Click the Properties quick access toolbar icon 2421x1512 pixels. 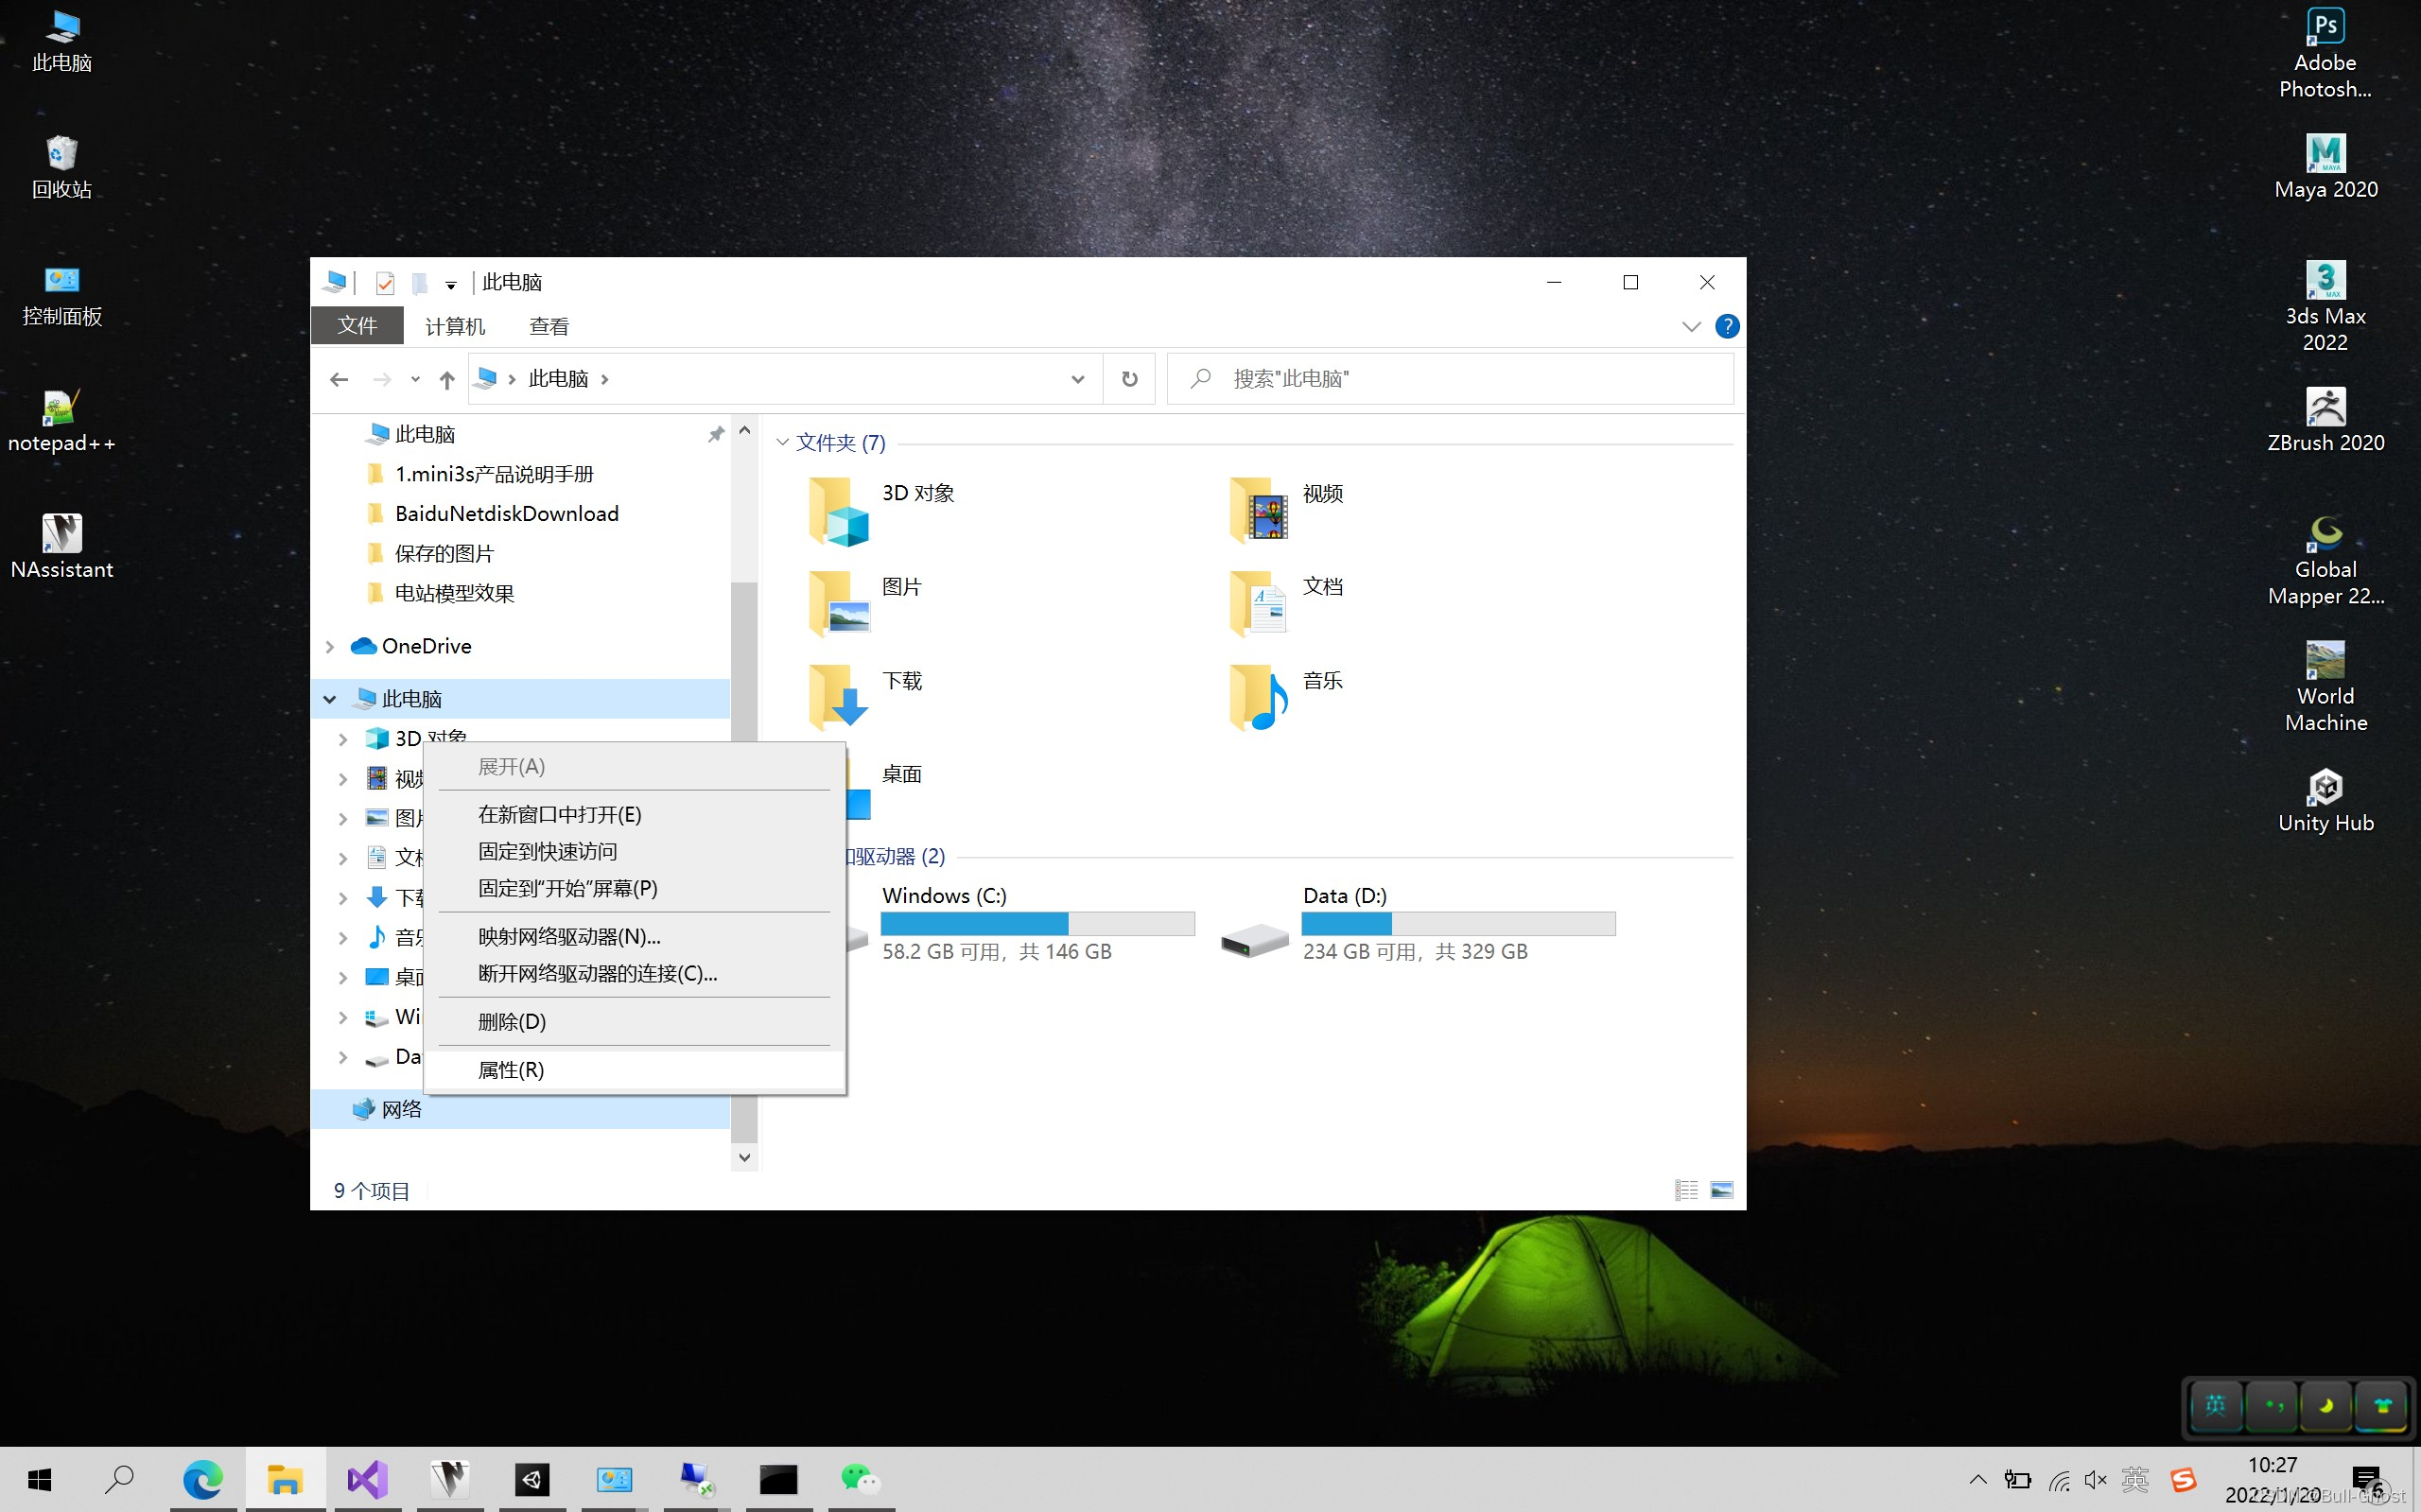click(x=385, y=284)
